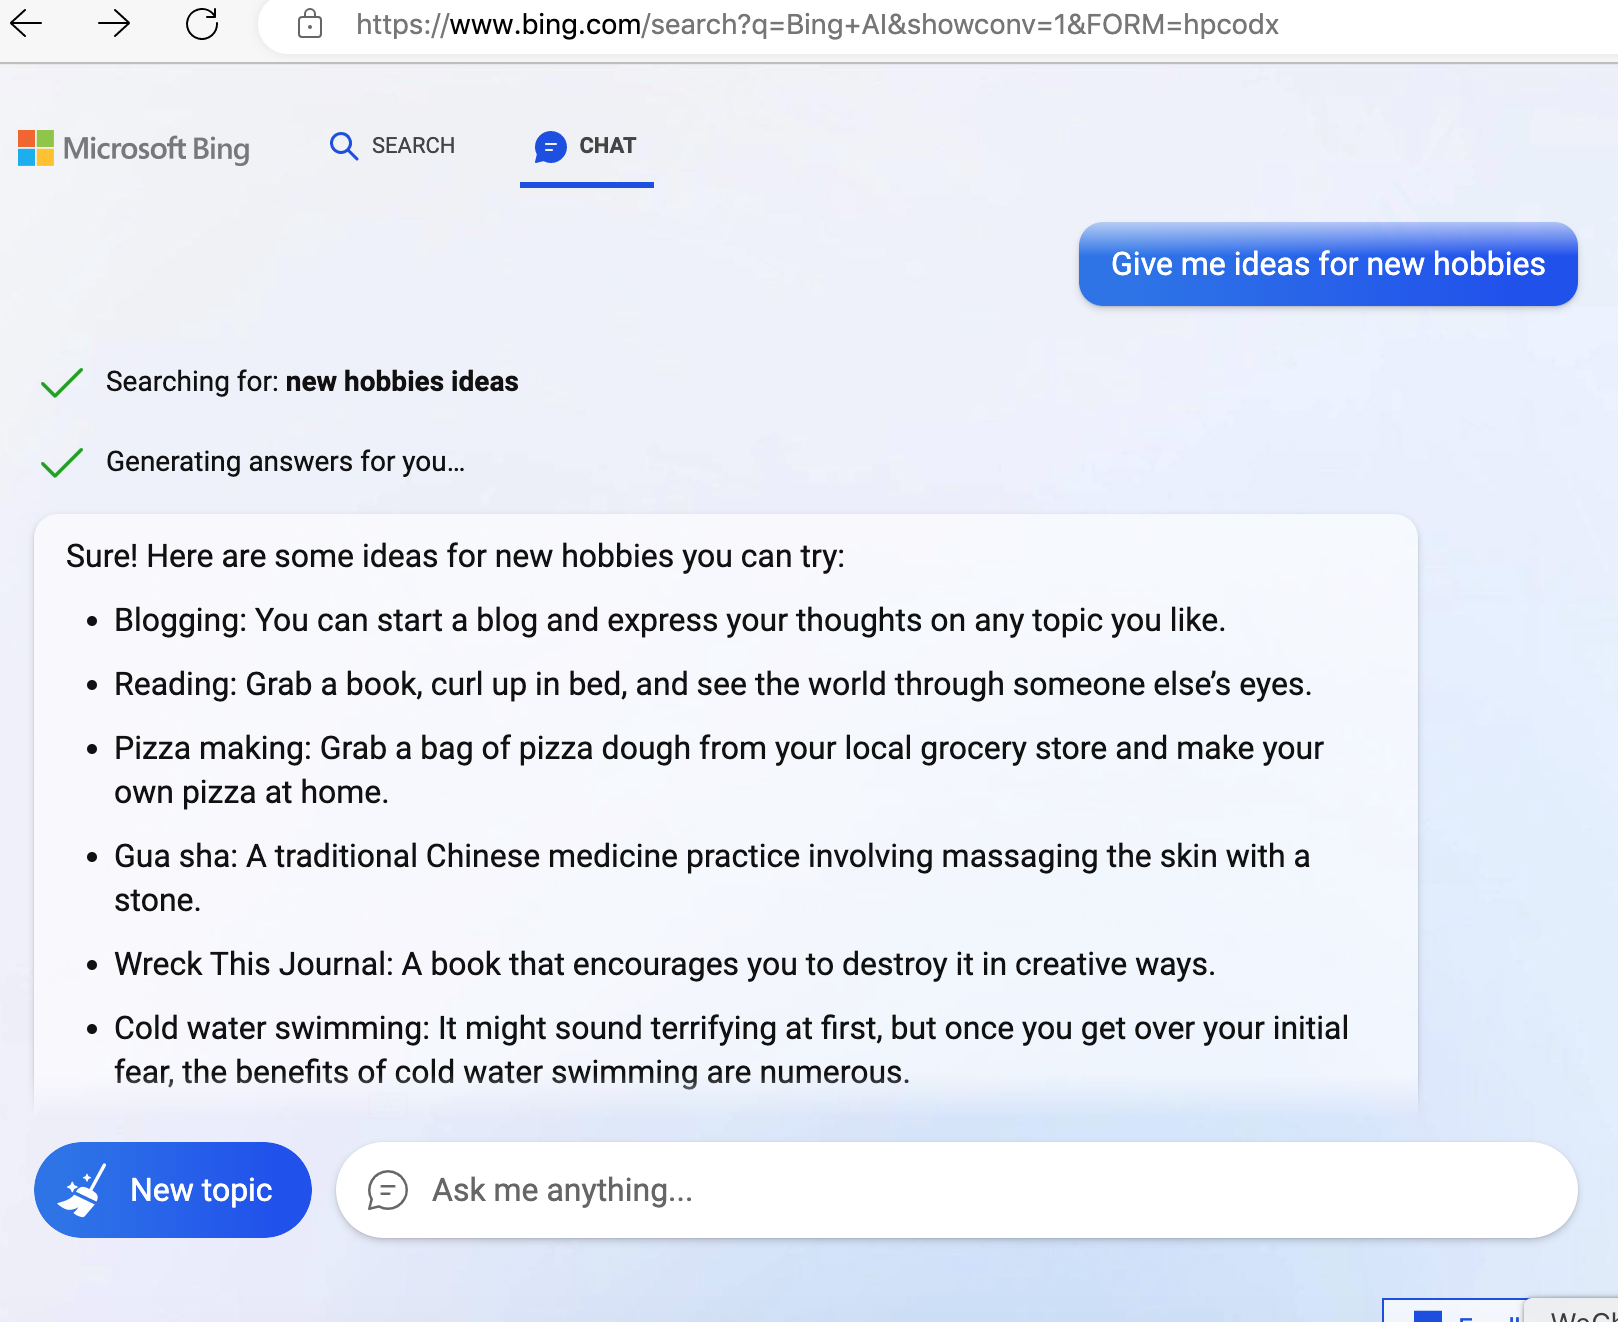Click the 'Give me ideas for new hobbies' message bubble
1618x1322 pixels.
(1327, 264)
